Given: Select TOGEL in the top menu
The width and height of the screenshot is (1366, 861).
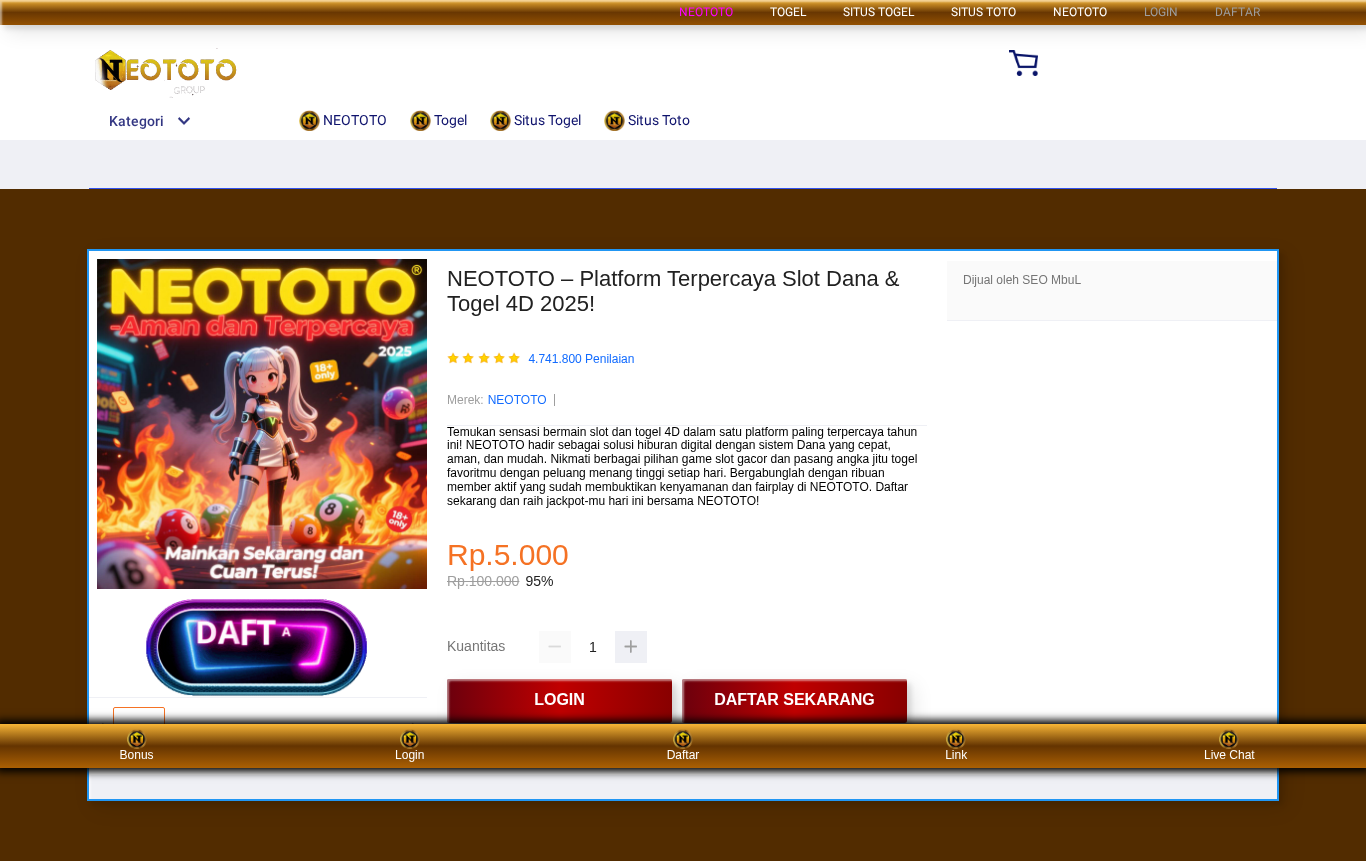Looking at the screenshot, I should (788, 12).
